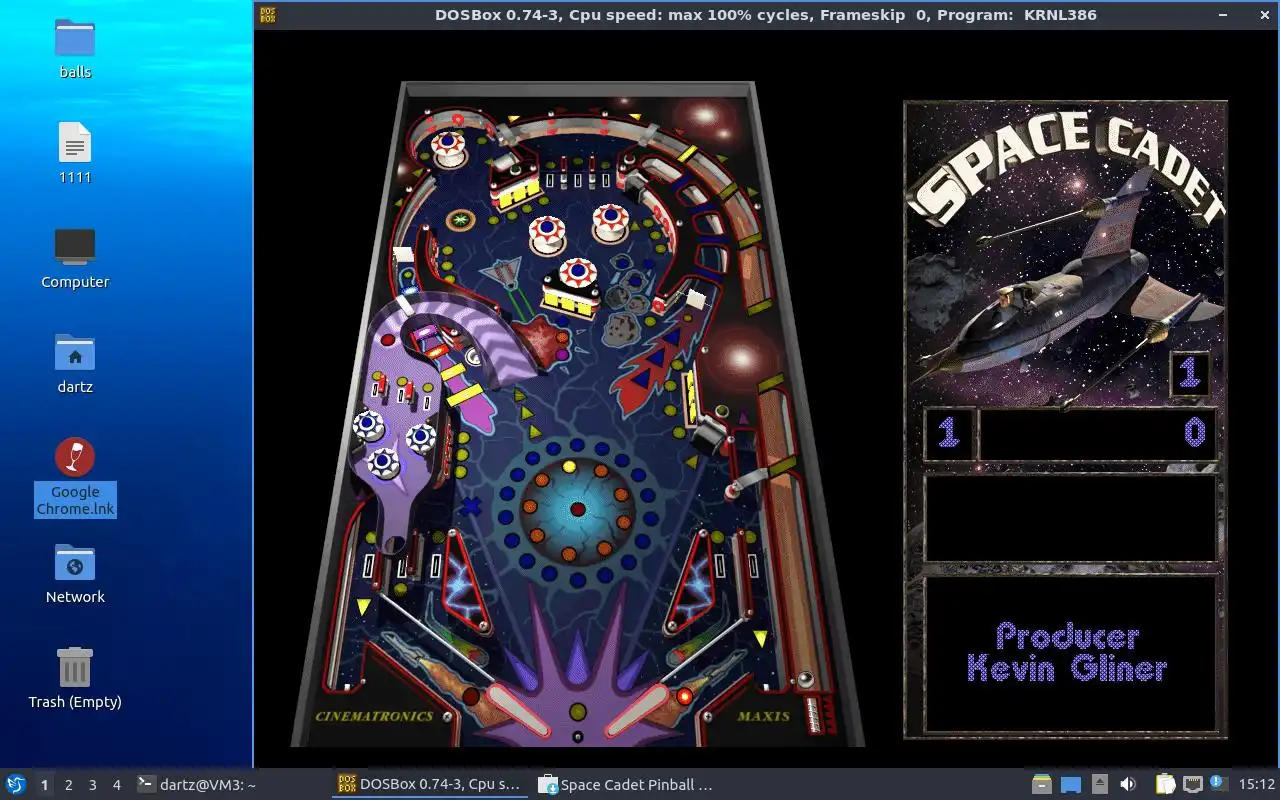This screenshot has width=1280, height=800.
Task: Click the DOSBox icon in the taskbar
Action: 347,785
